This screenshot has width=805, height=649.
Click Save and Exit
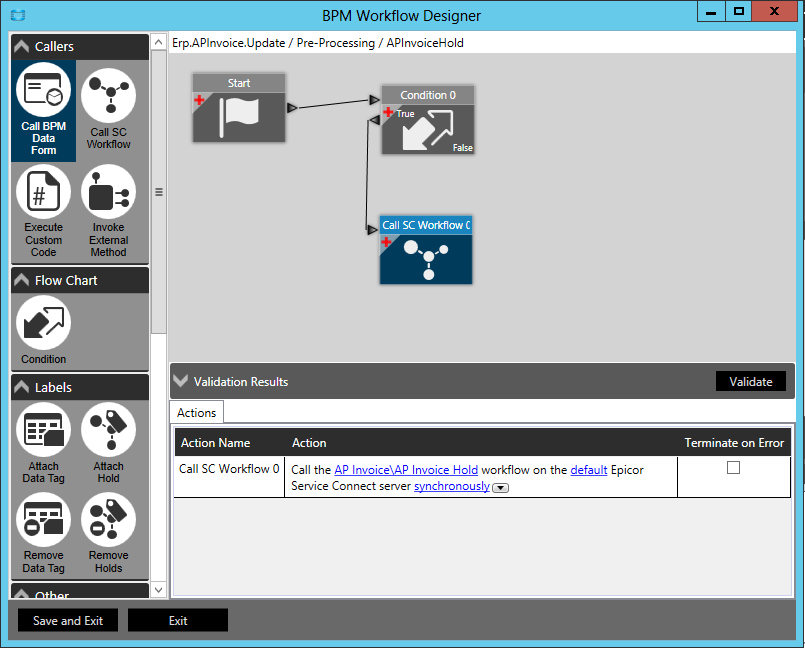coord(67,620)
